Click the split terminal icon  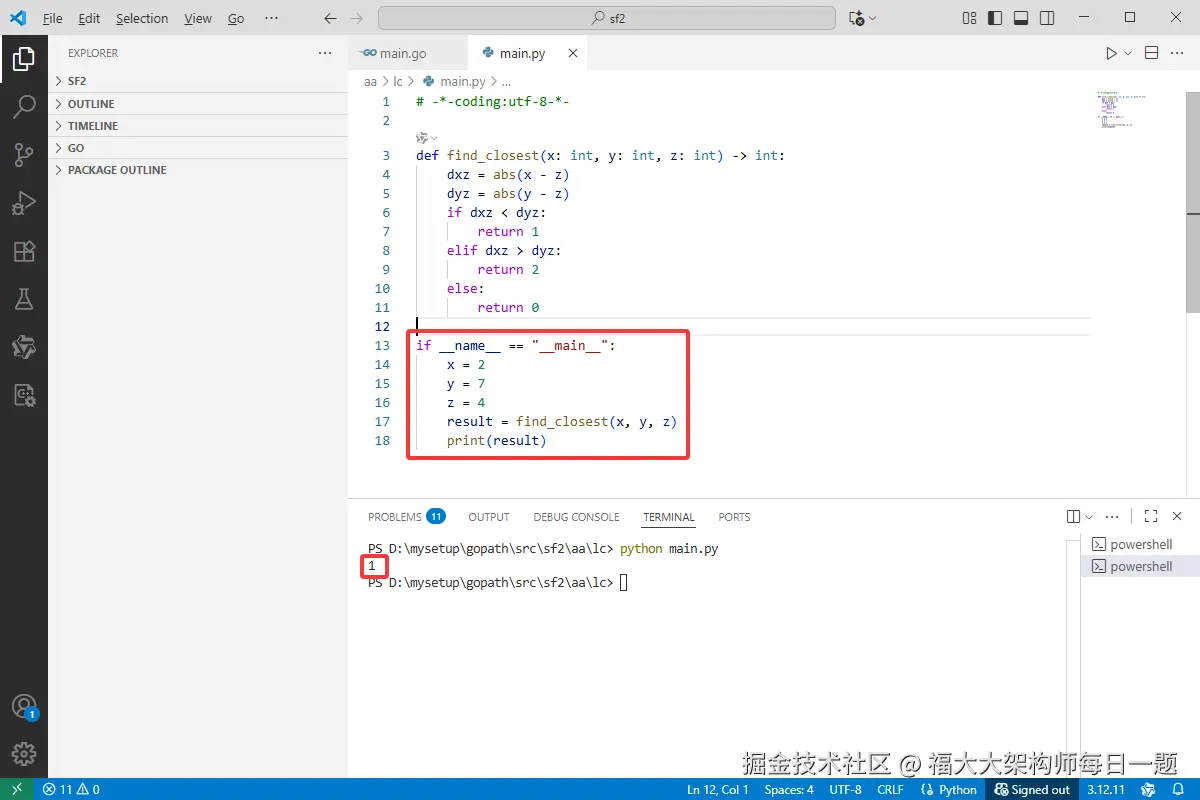(1073, 517)
